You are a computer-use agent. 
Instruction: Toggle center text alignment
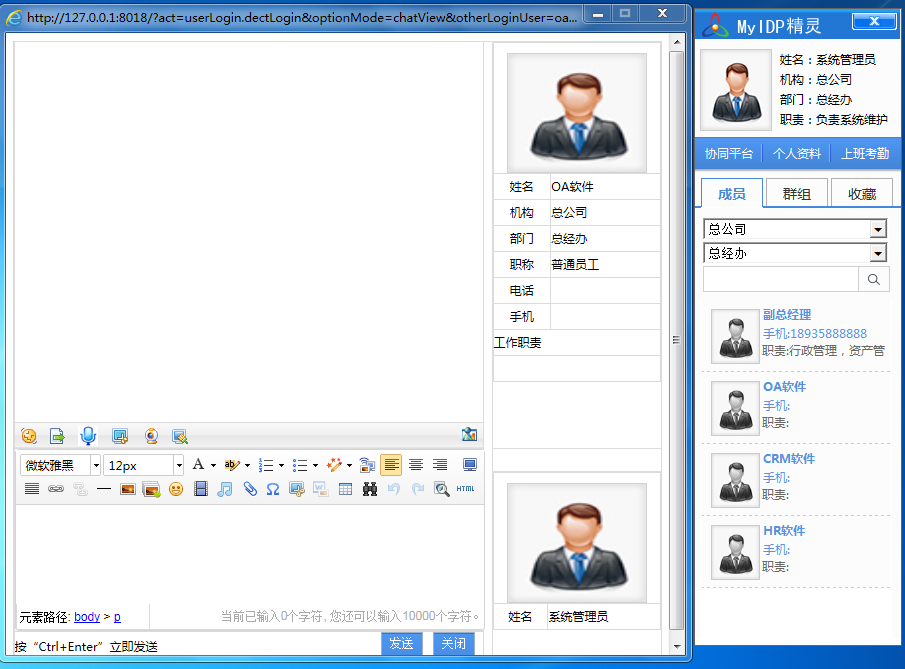415,465
